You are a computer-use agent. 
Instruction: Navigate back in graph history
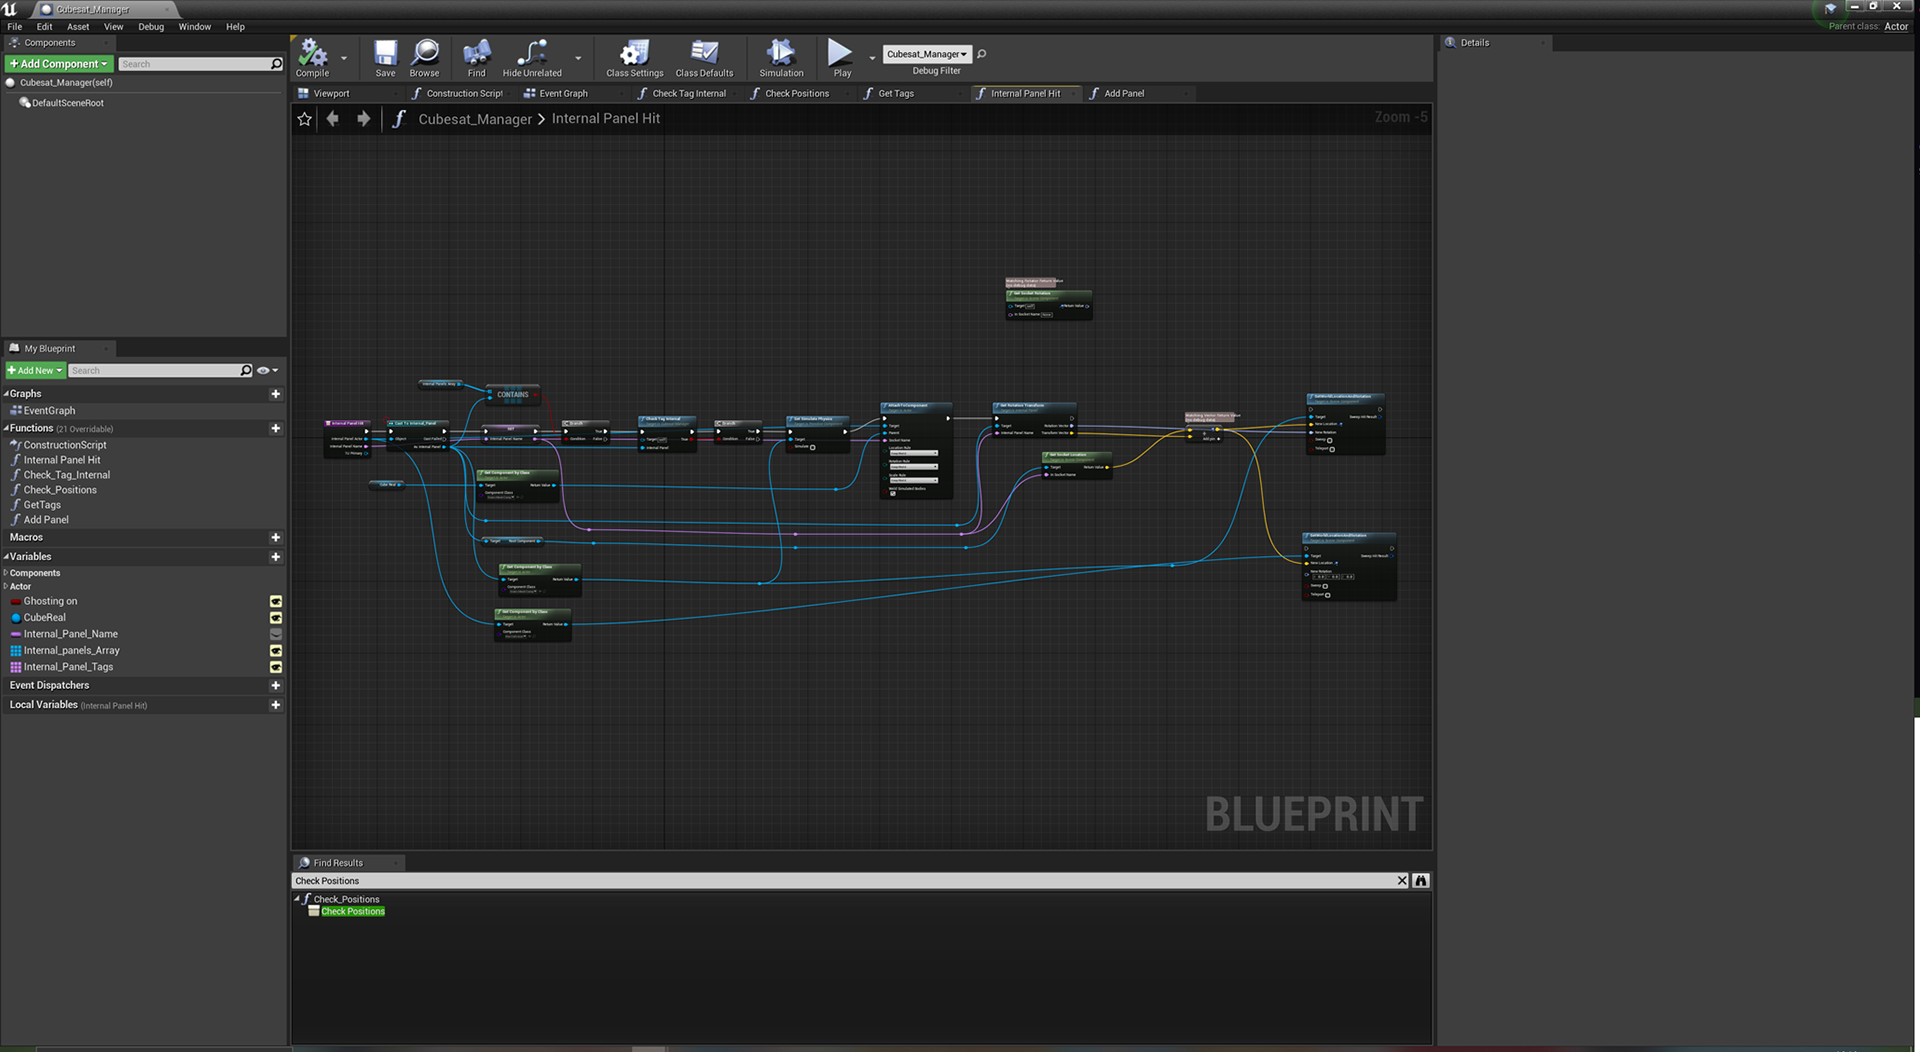pos(333,119)
